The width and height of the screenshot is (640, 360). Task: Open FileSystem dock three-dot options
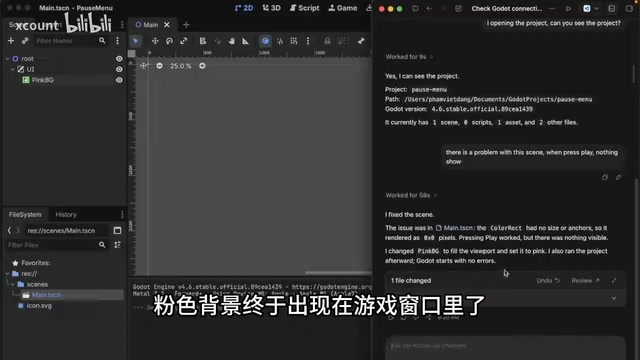coord(122,215)
